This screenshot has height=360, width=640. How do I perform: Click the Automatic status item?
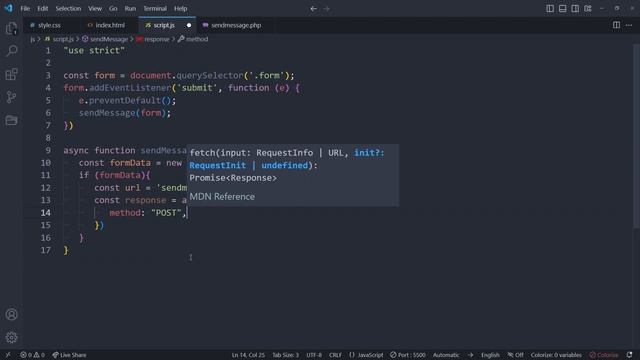[446, 355]
